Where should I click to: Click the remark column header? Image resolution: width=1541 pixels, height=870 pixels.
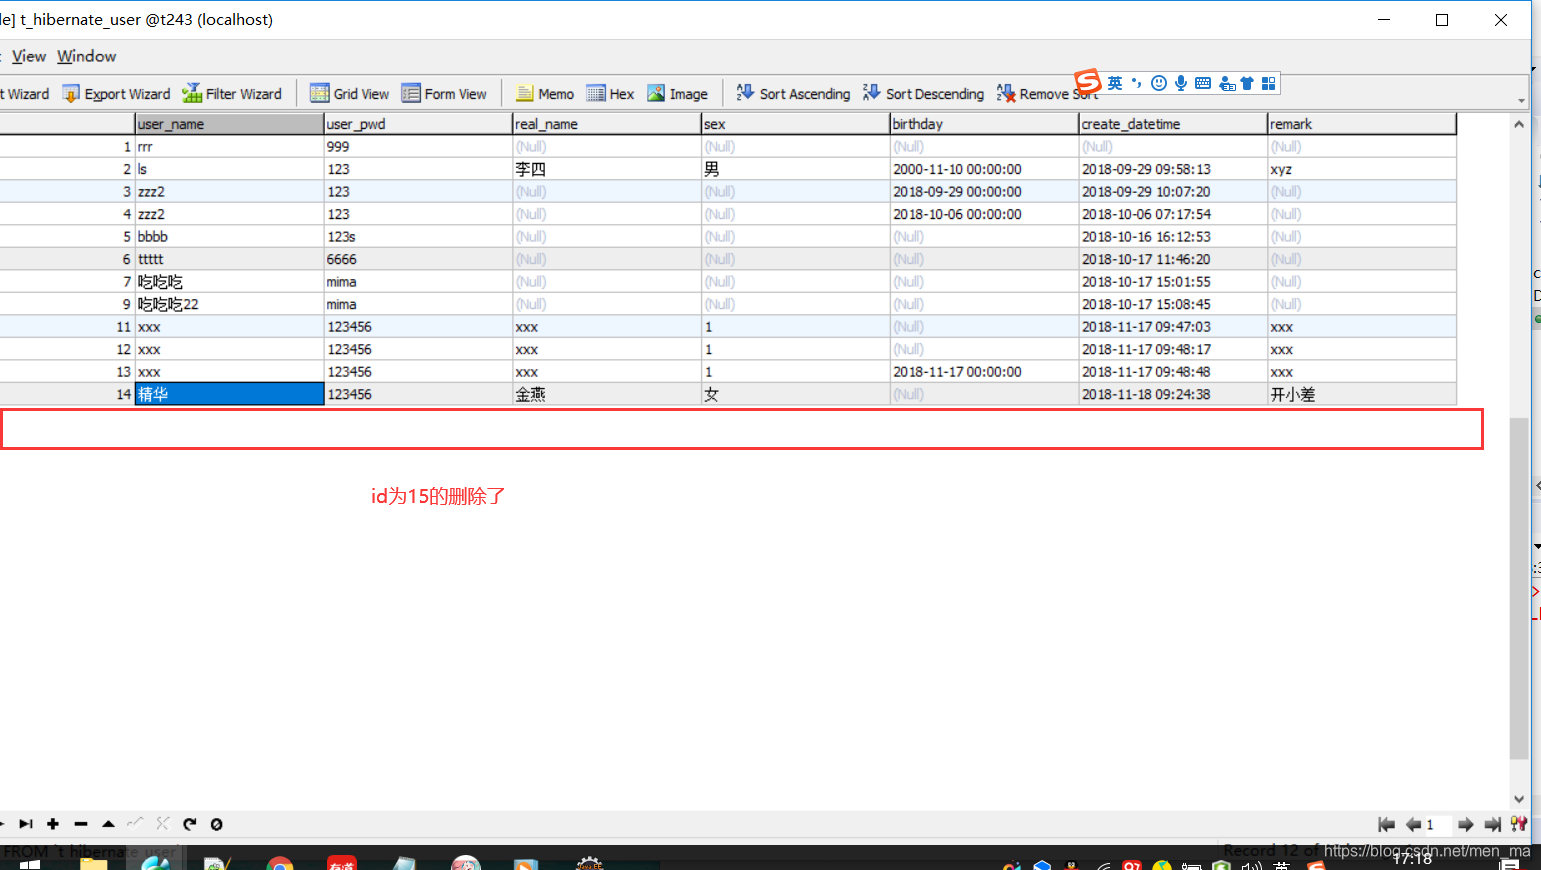coord(1362,124)
